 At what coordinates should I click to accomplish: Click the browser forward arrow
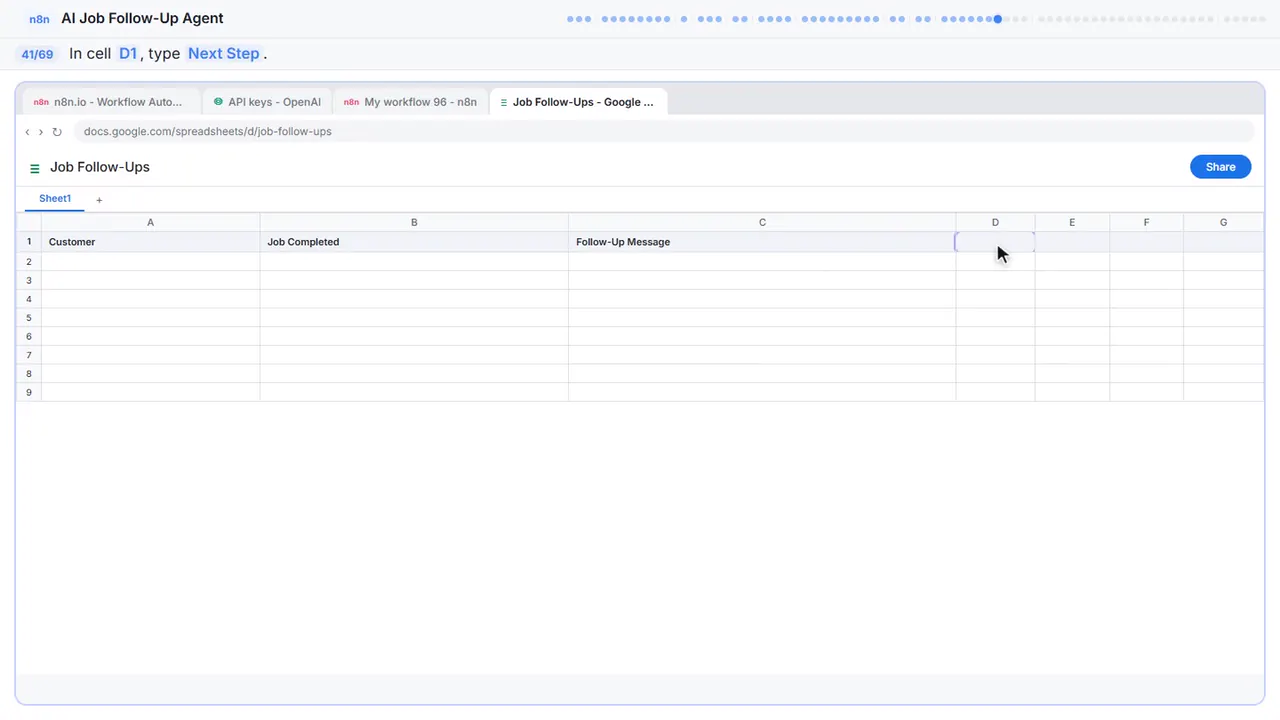pyautogui.click(x=41, y=132)
